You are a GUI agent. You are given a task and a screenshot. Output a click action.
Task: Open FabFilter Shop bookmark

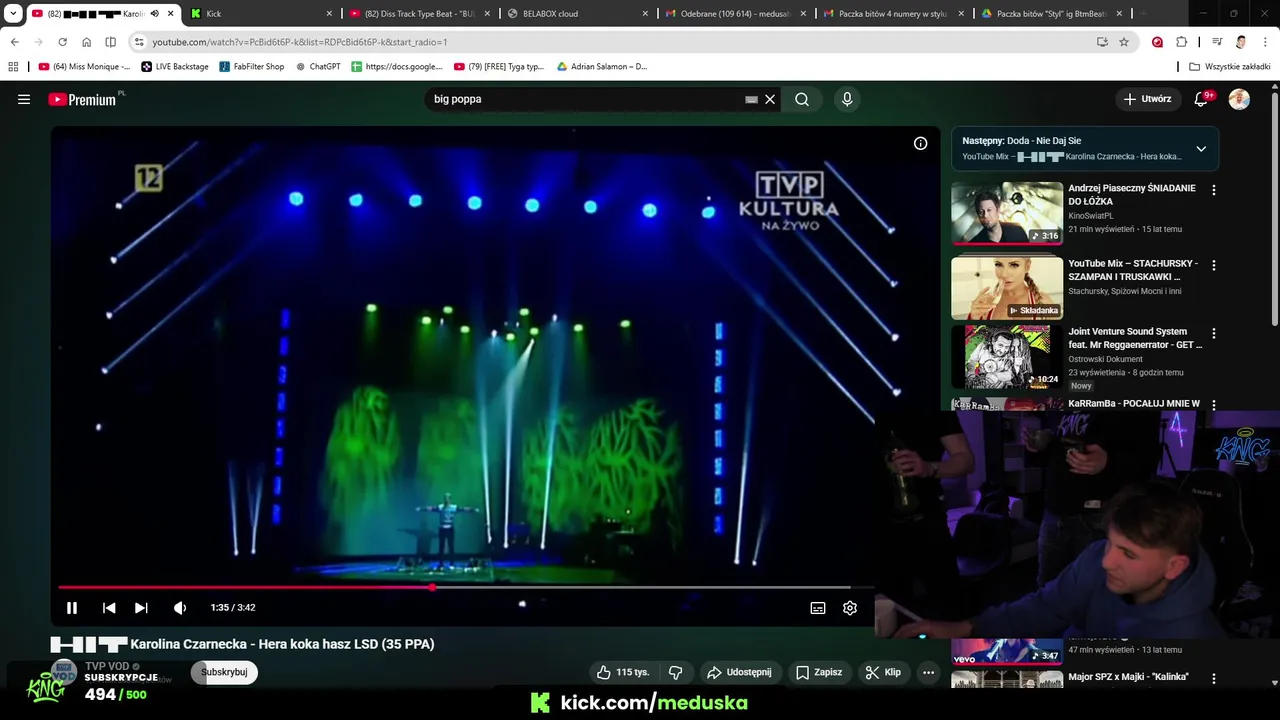[x=252, y=67]
